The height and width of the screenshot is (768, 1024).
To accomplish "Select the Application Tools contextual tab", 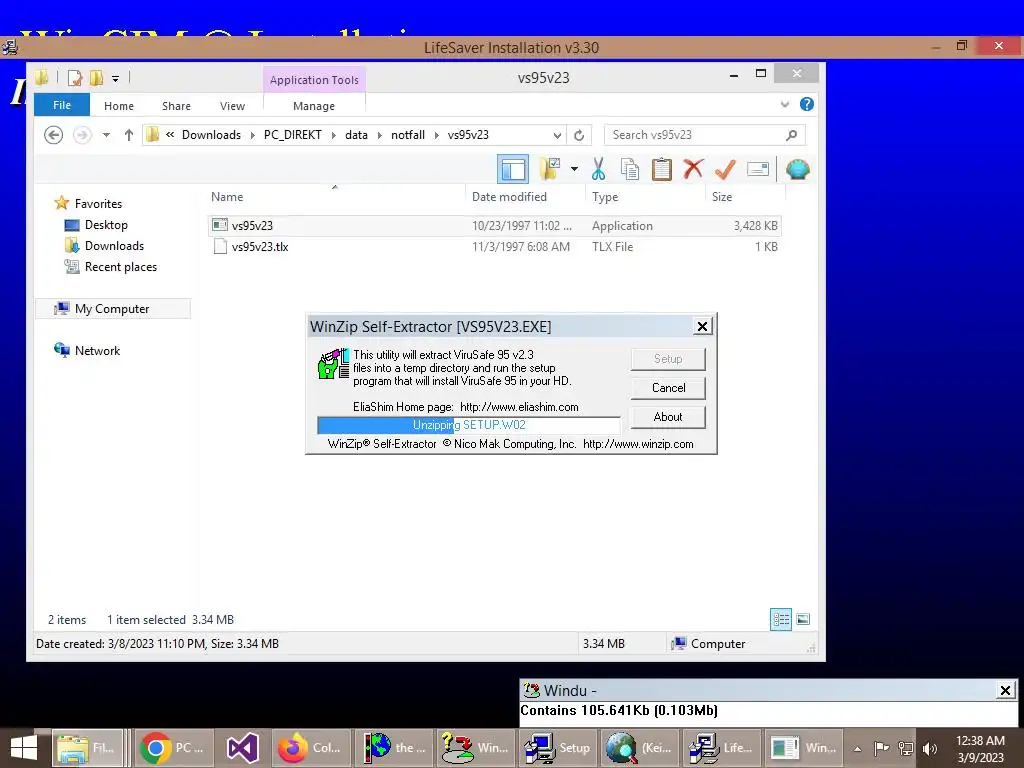I will click(x=314, y=80).
